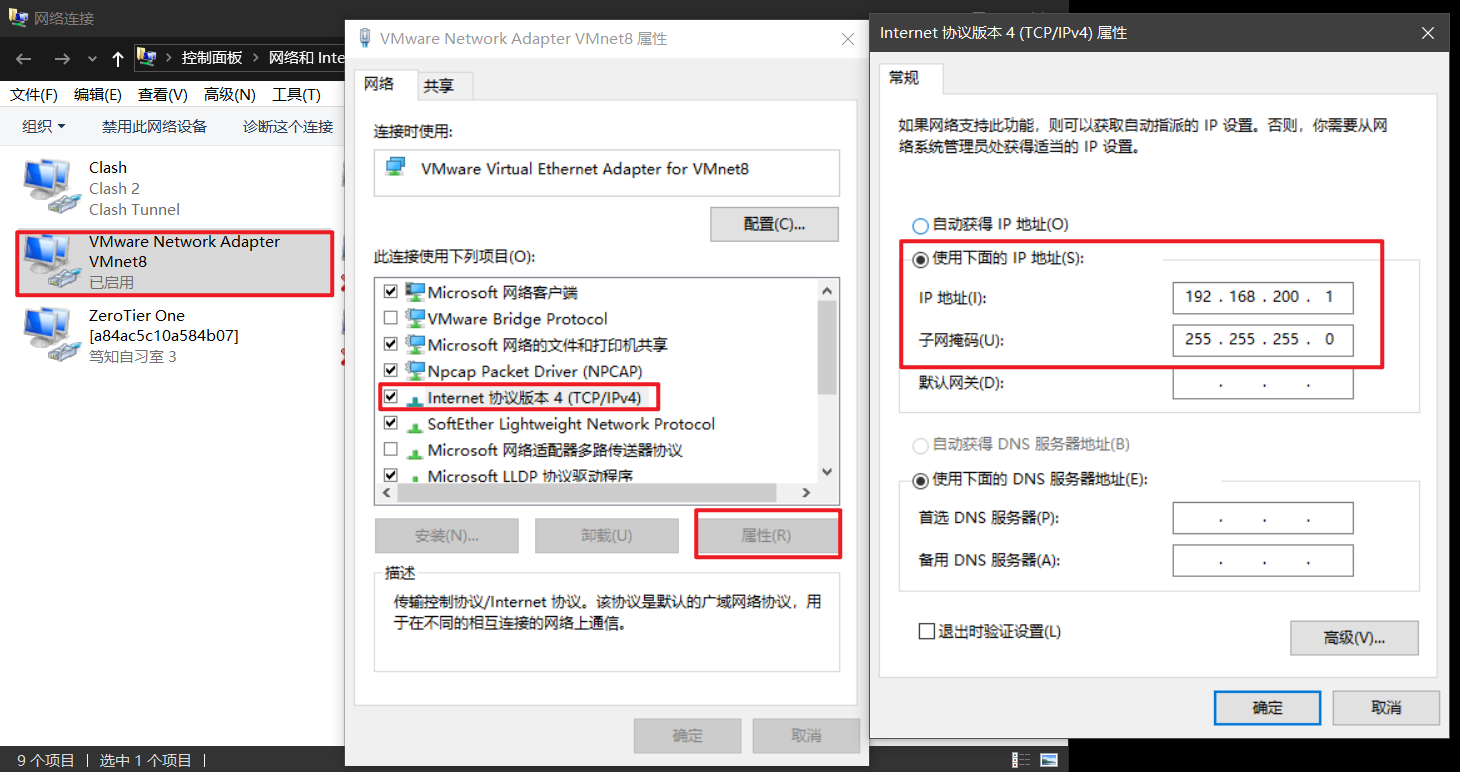Switch to large icons view in status bar
This screenshot has height=772, width=1460.
pos(1049,760)
